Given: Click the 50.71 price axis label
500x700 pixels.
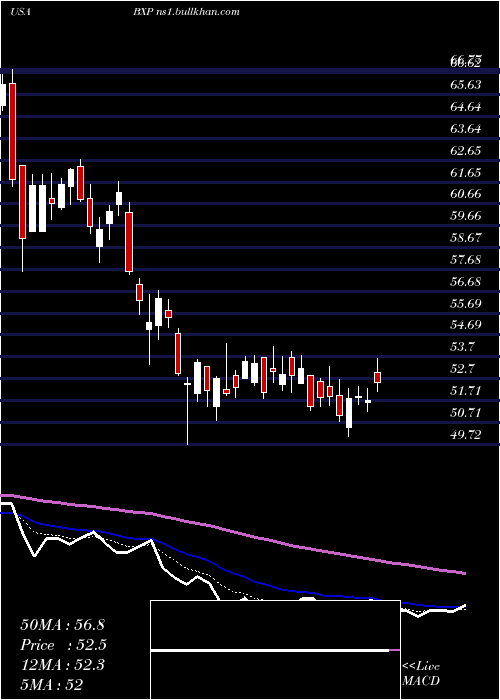Looking at the screenshot, I should pos(466,412).
